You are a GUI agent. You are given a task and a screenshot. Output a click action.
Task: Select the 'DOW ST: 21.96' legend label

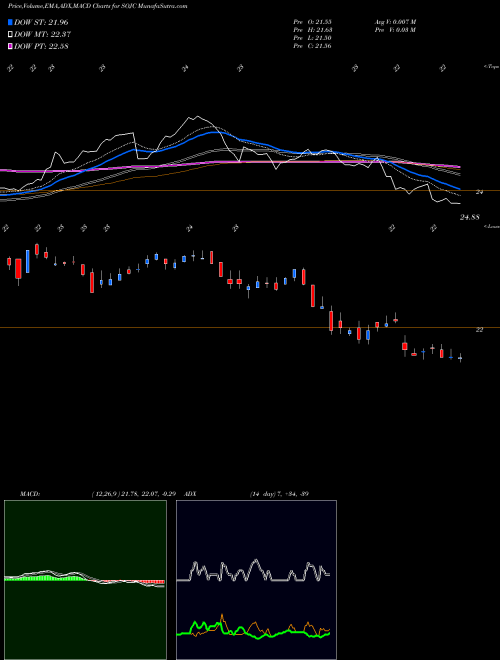(x=41, y=22)
